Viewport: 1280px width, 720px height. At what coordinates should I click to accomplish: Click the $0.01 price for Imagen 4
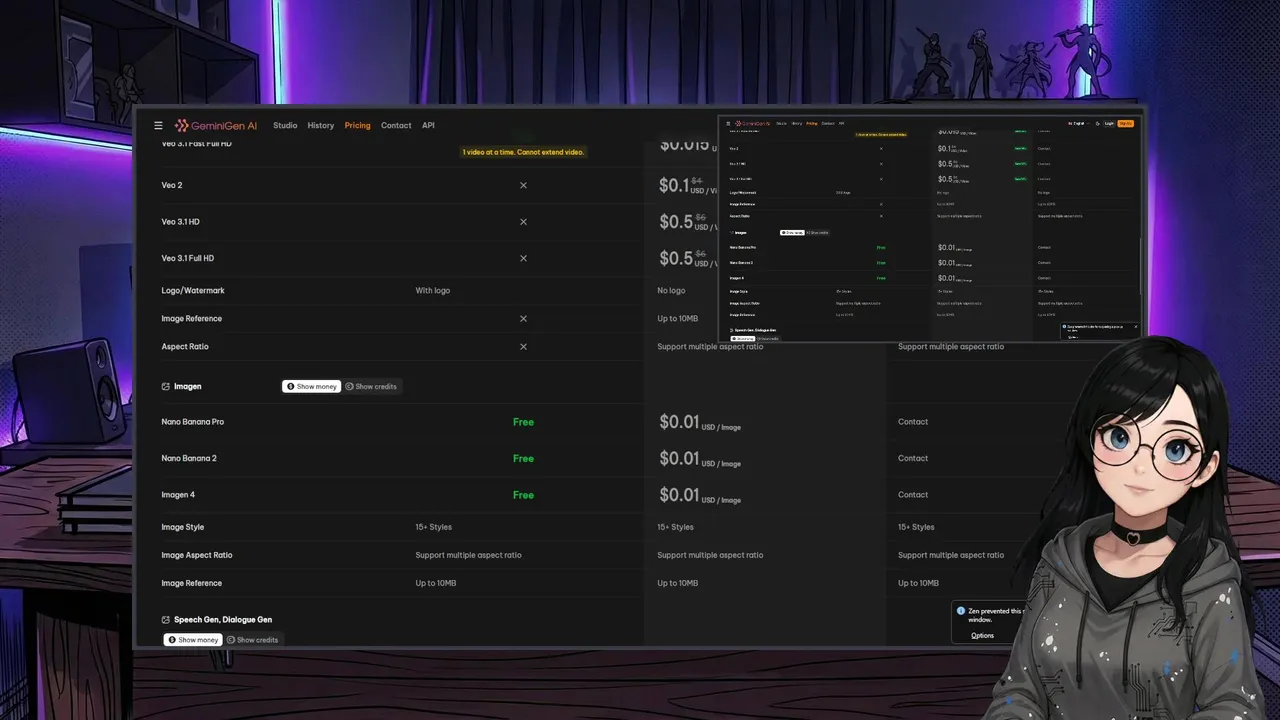tap(679, 494)
